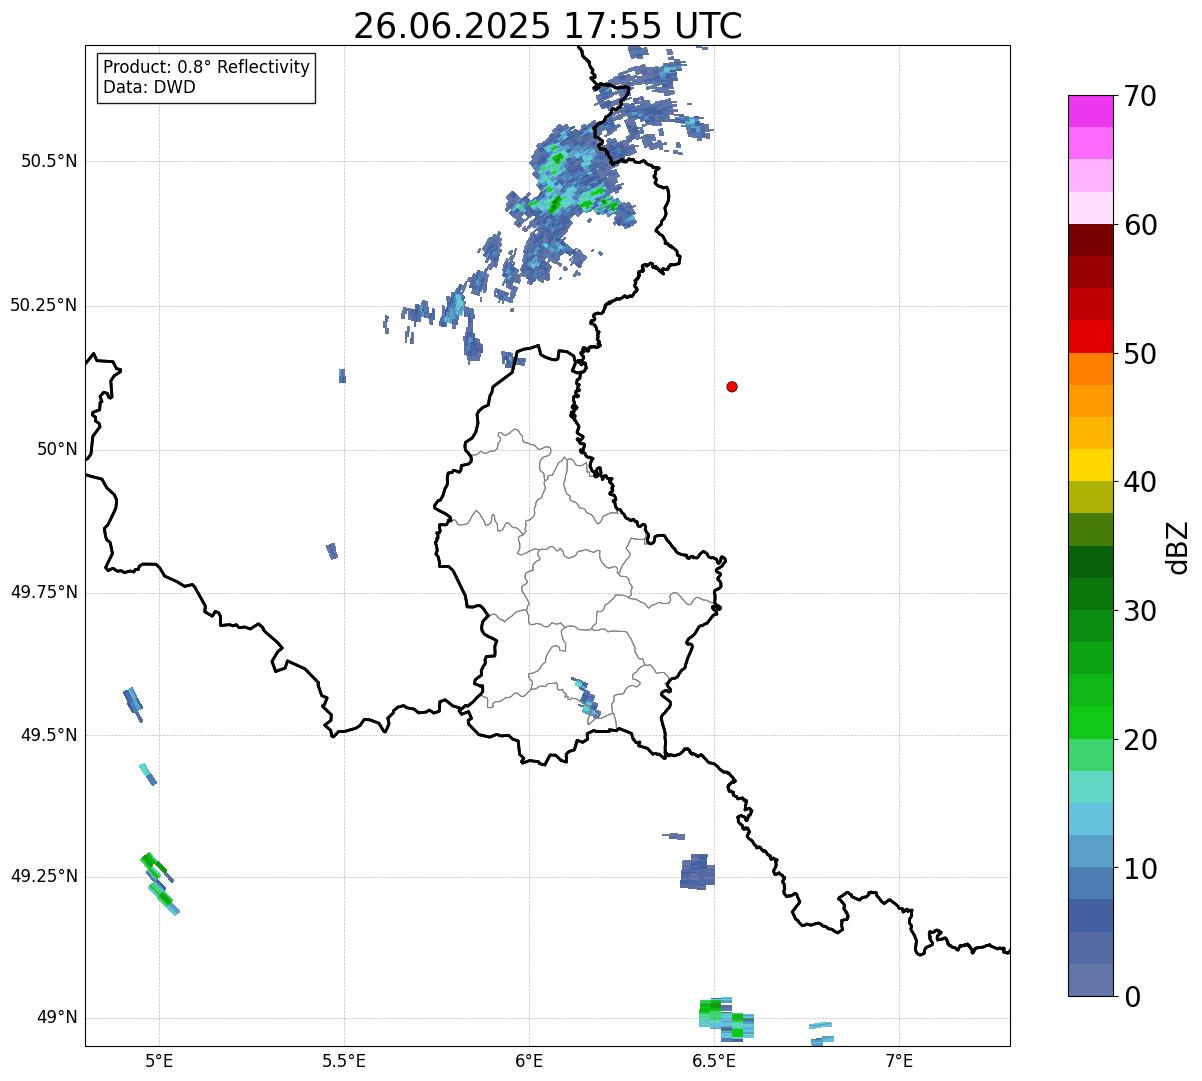Click the colorbar 20 tick label
Viewport: 1202px width, 1081px height.
click(x=1140, y=740)
